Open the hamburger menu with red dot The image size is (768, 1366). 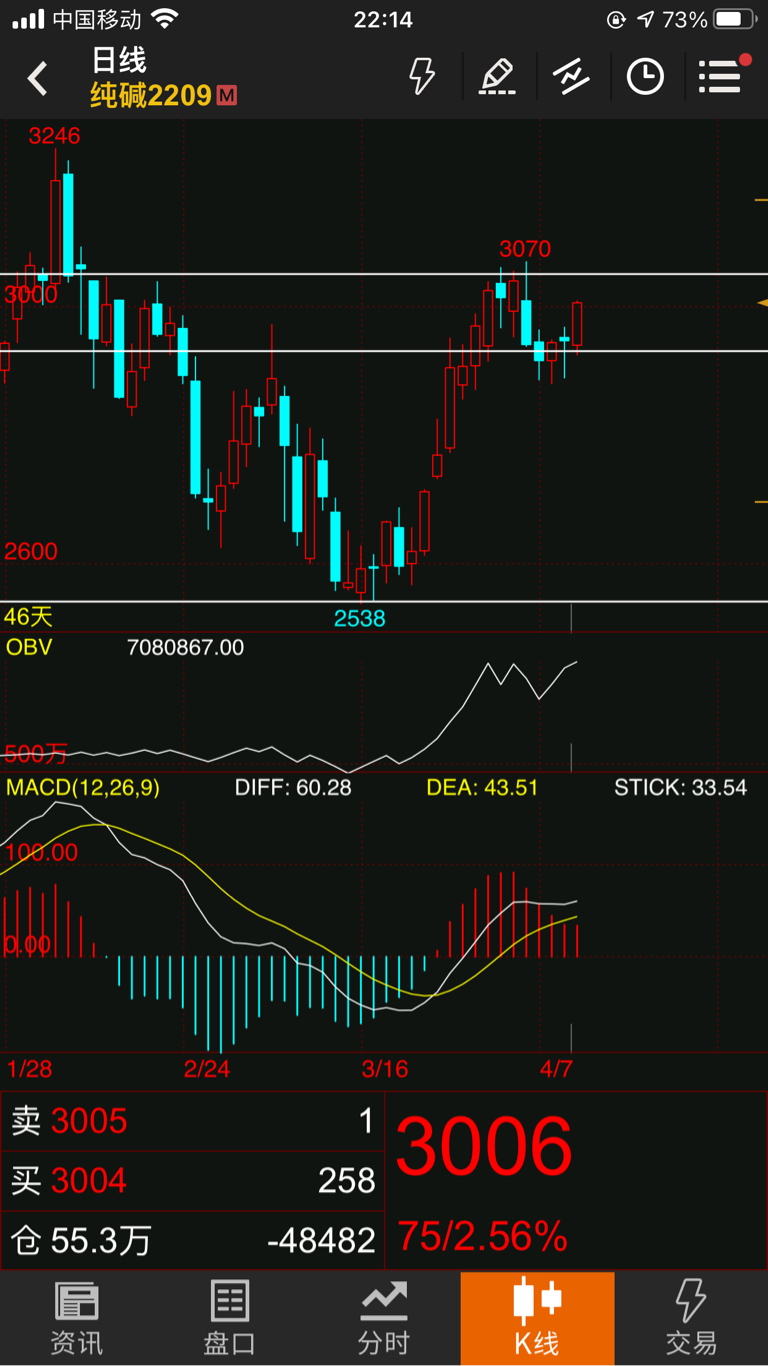722,75
